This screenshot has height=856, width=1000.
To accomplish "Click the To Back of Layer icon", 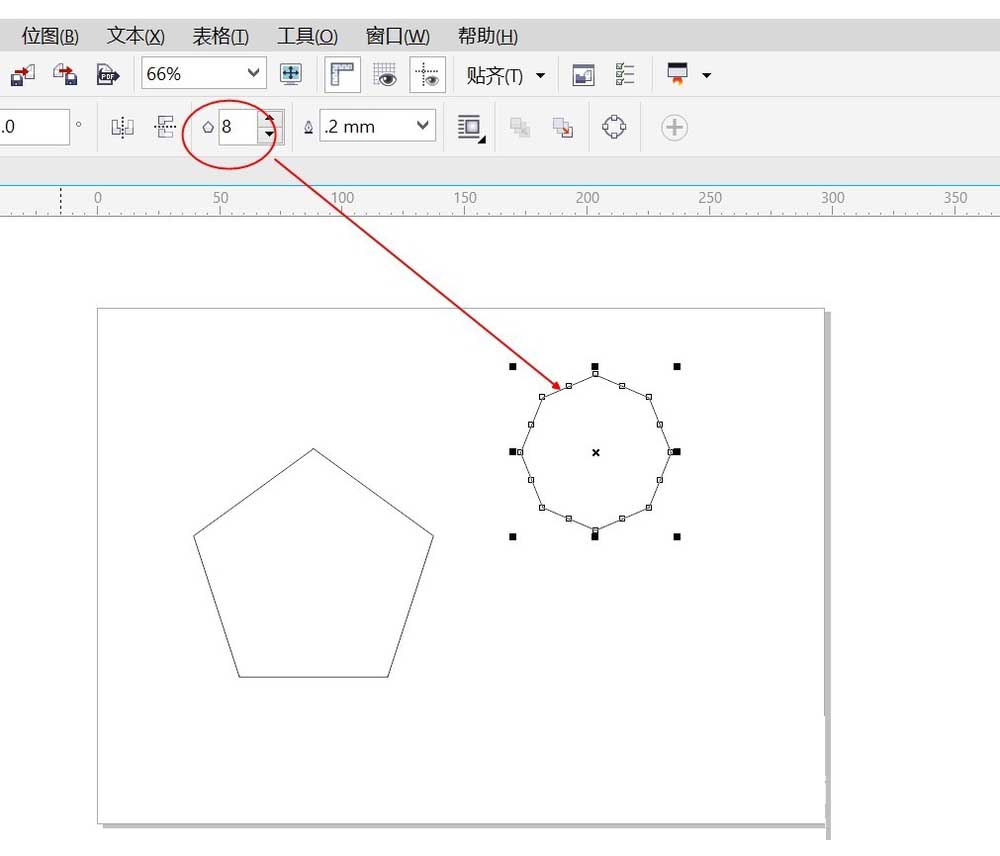I will click(x=562, y=127).
